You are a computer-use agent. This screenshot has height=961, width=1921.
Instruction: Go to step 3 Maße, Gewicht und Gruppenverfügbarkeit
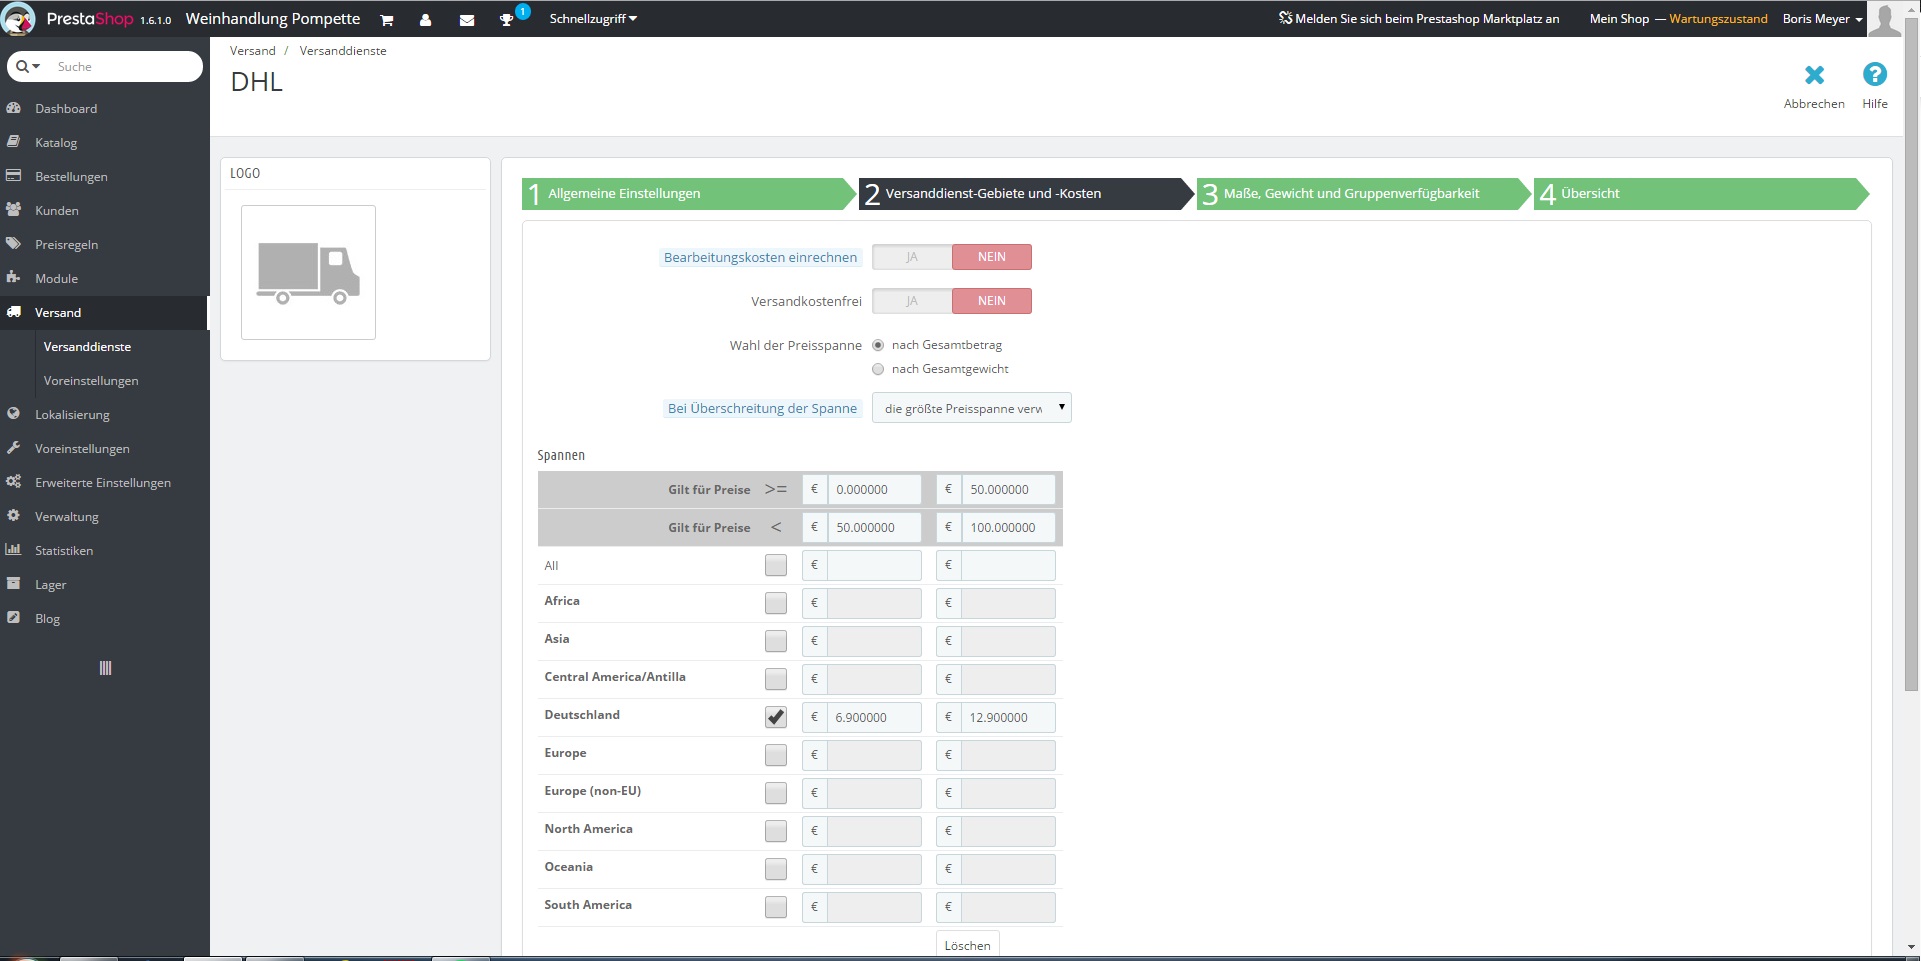(x=1364, y=194)
